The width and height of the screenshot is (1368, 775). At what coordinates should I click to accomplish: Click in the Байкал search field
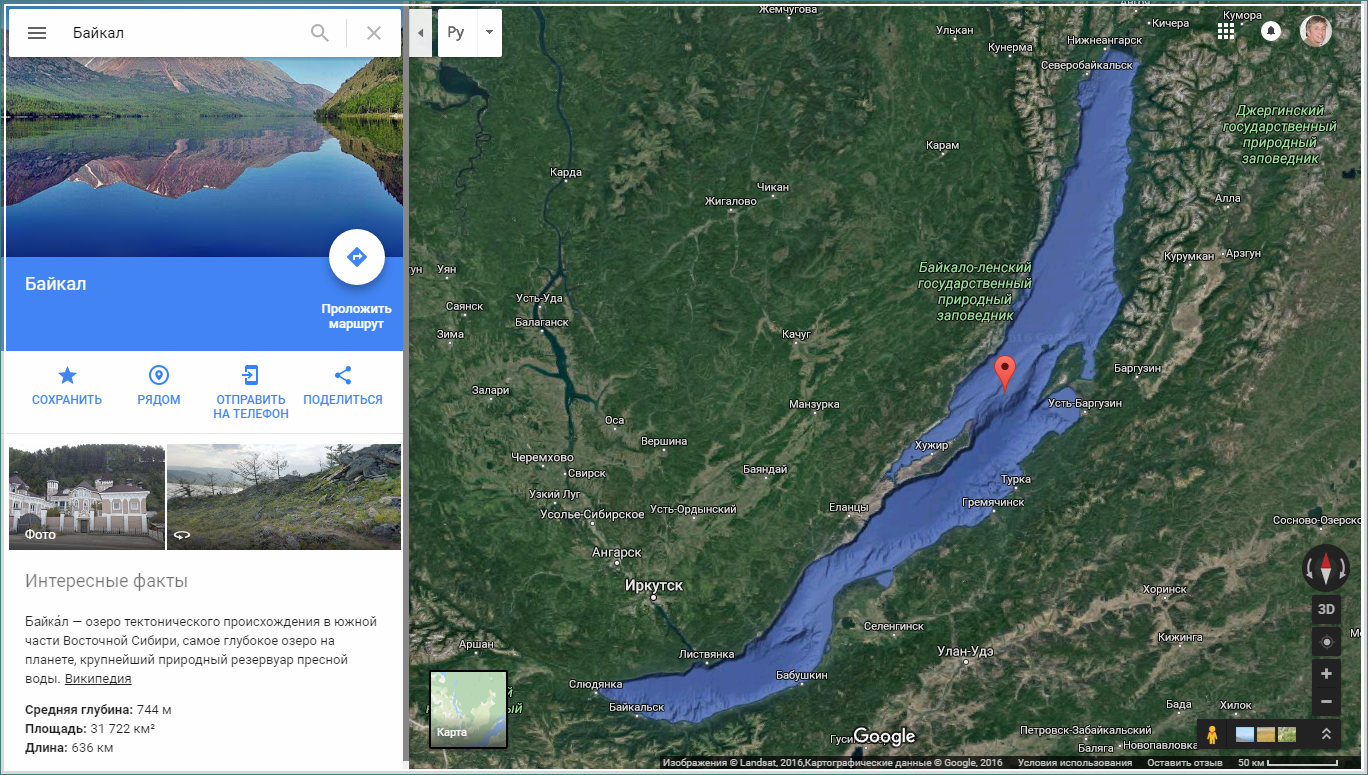(185, 33)
